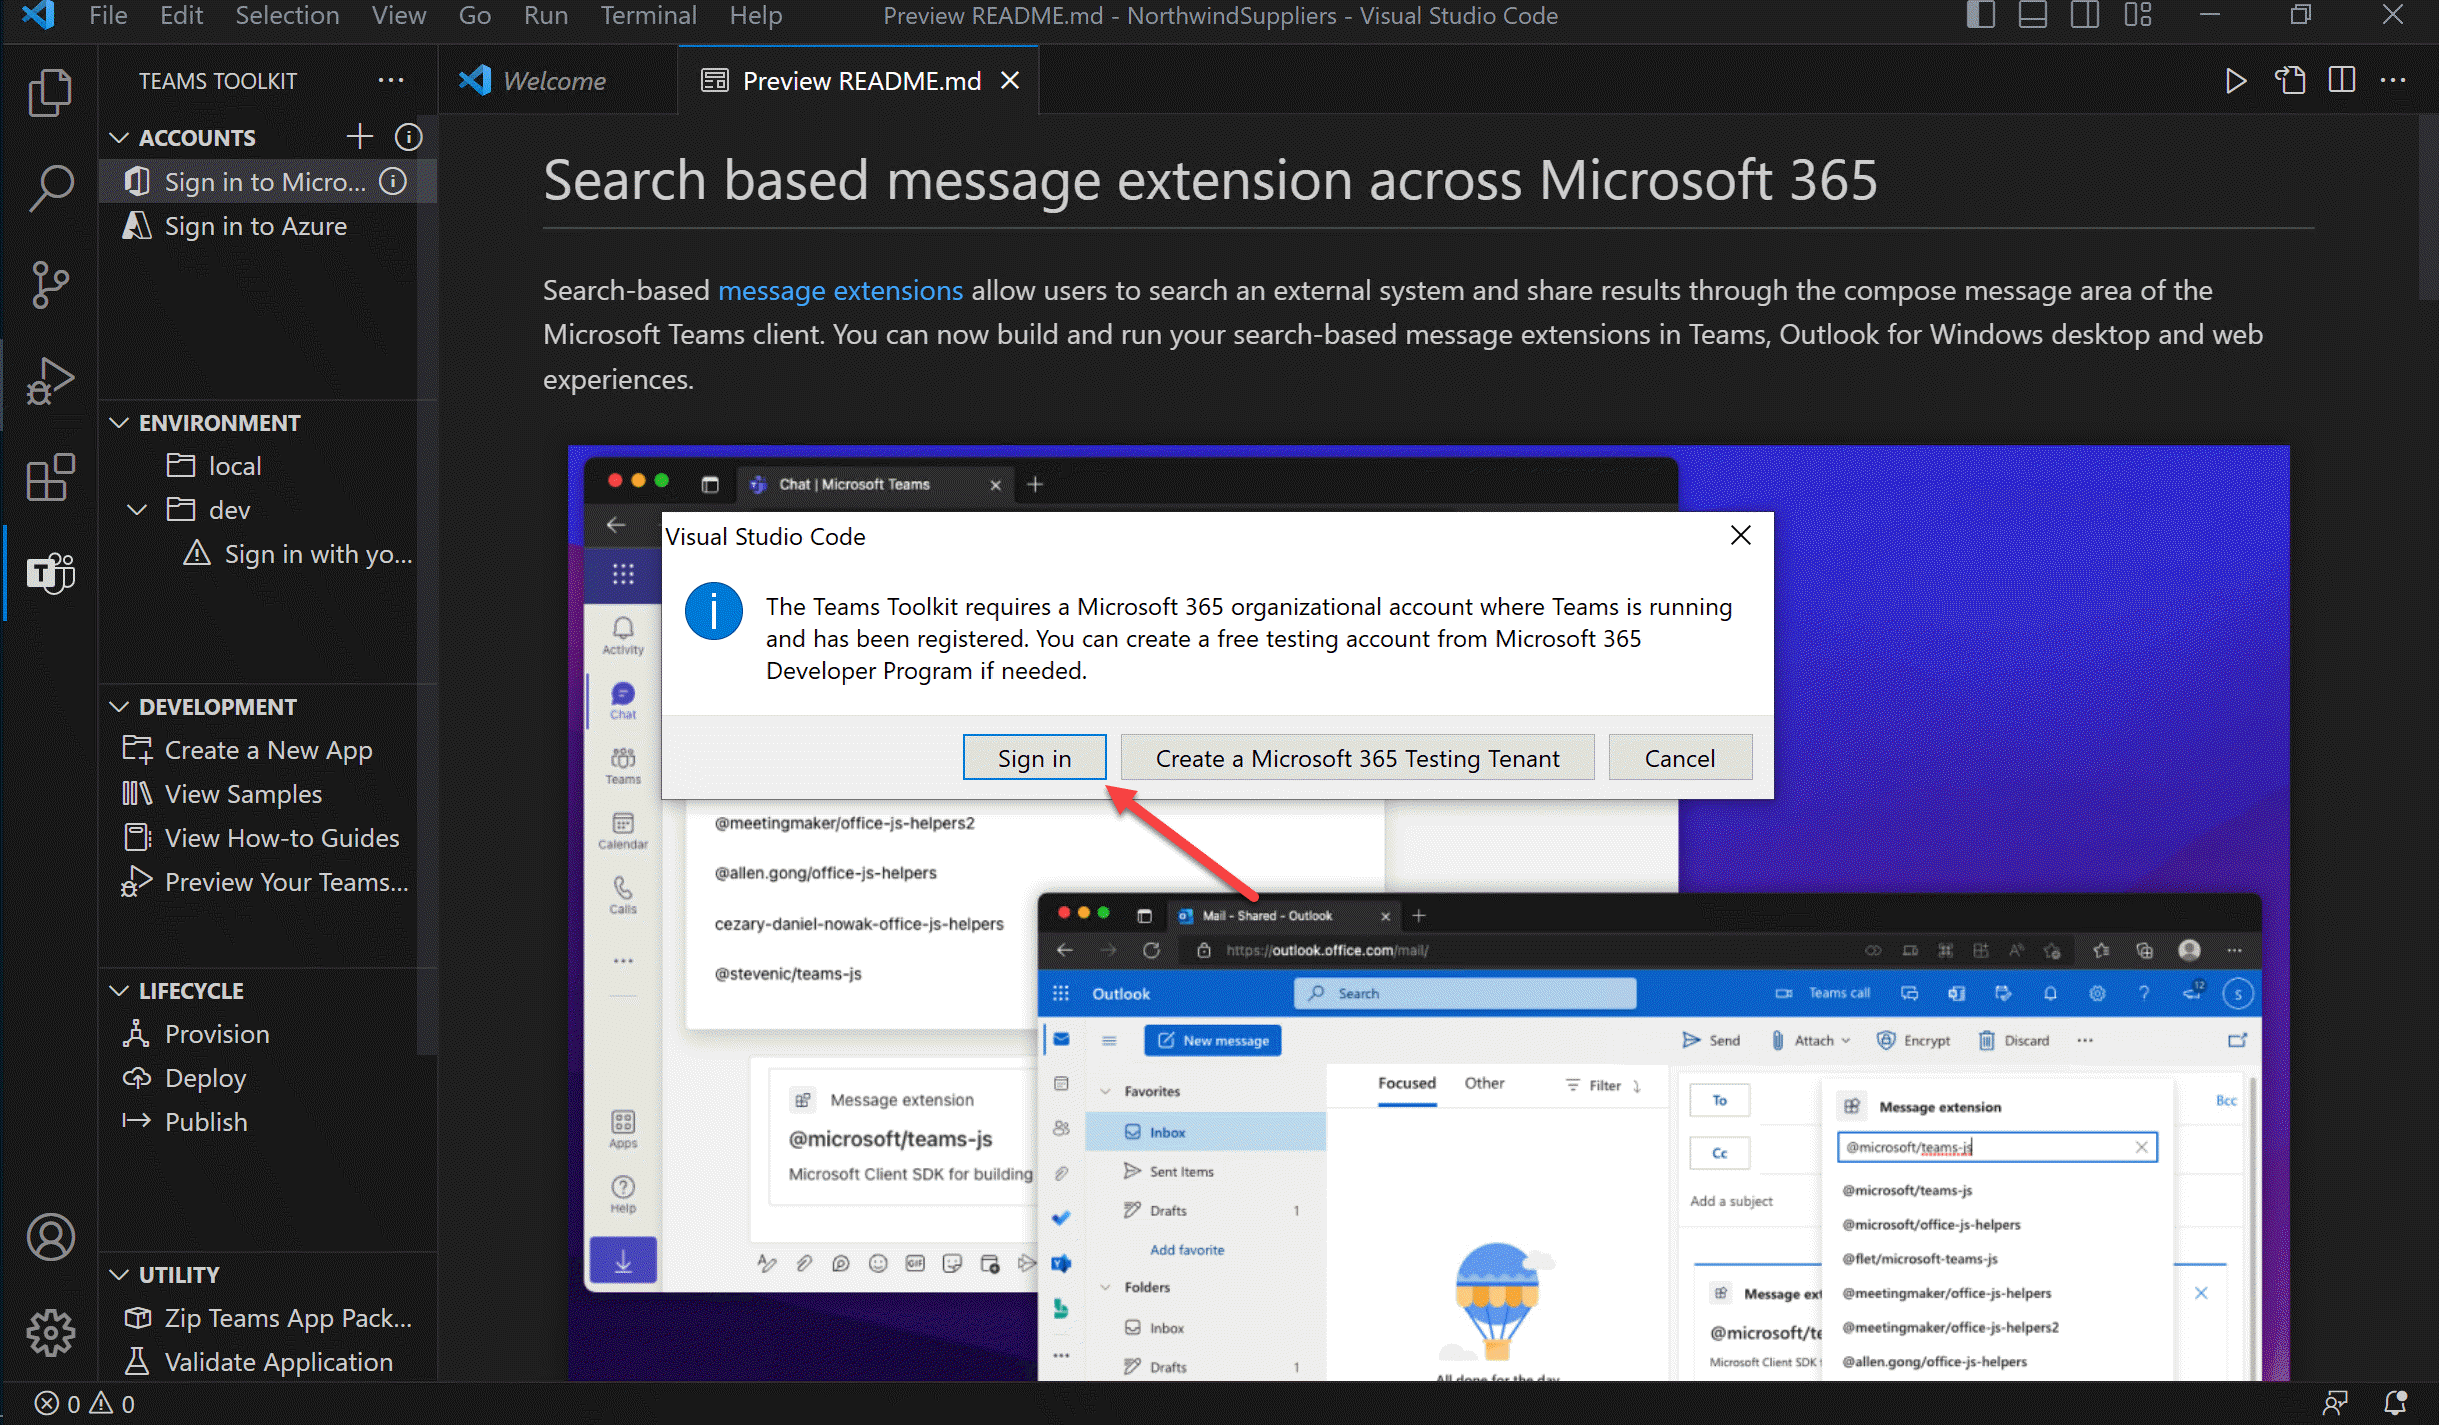Split the editor right

2342,81
